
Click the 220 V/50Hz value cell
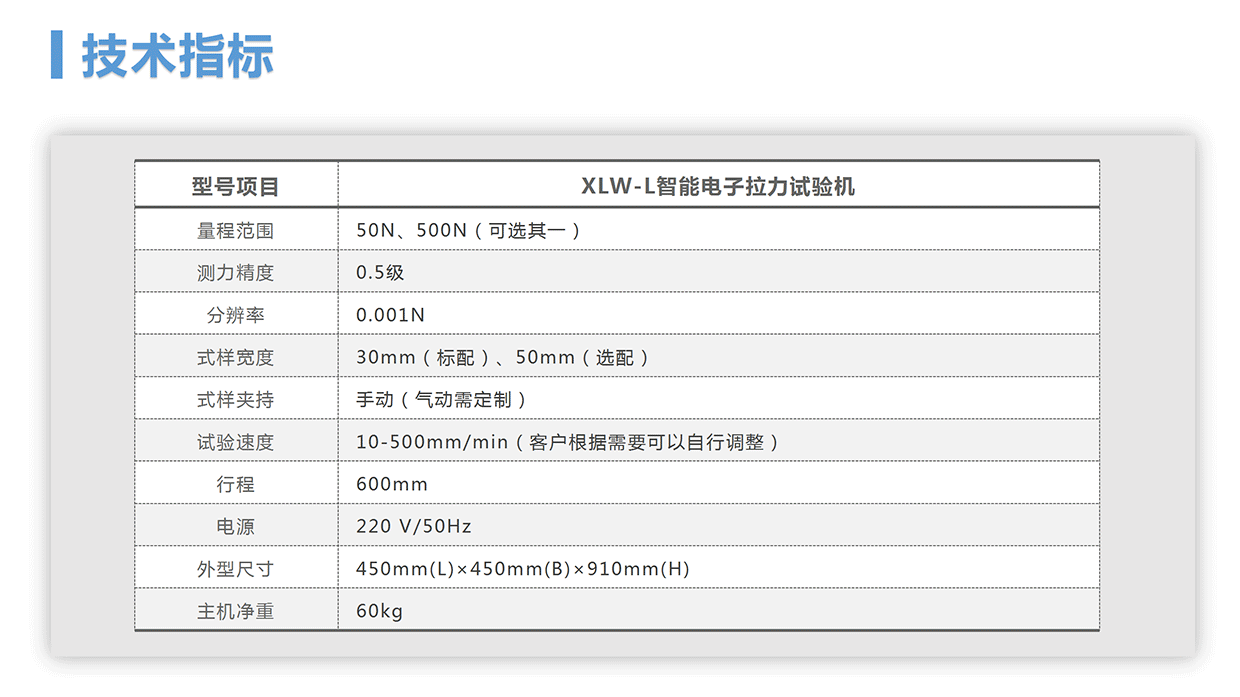click(x=413, y=526)
